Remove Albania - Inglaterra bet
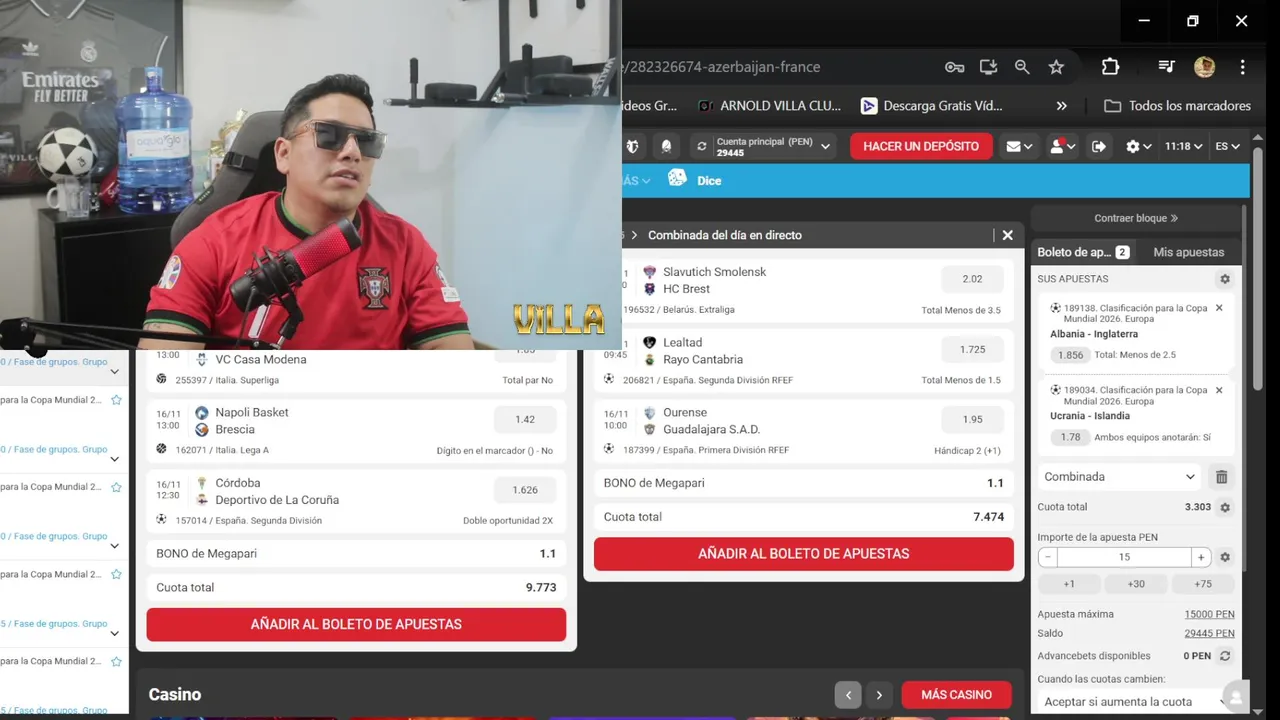The image size is (1280, 720). (1219, 308)
